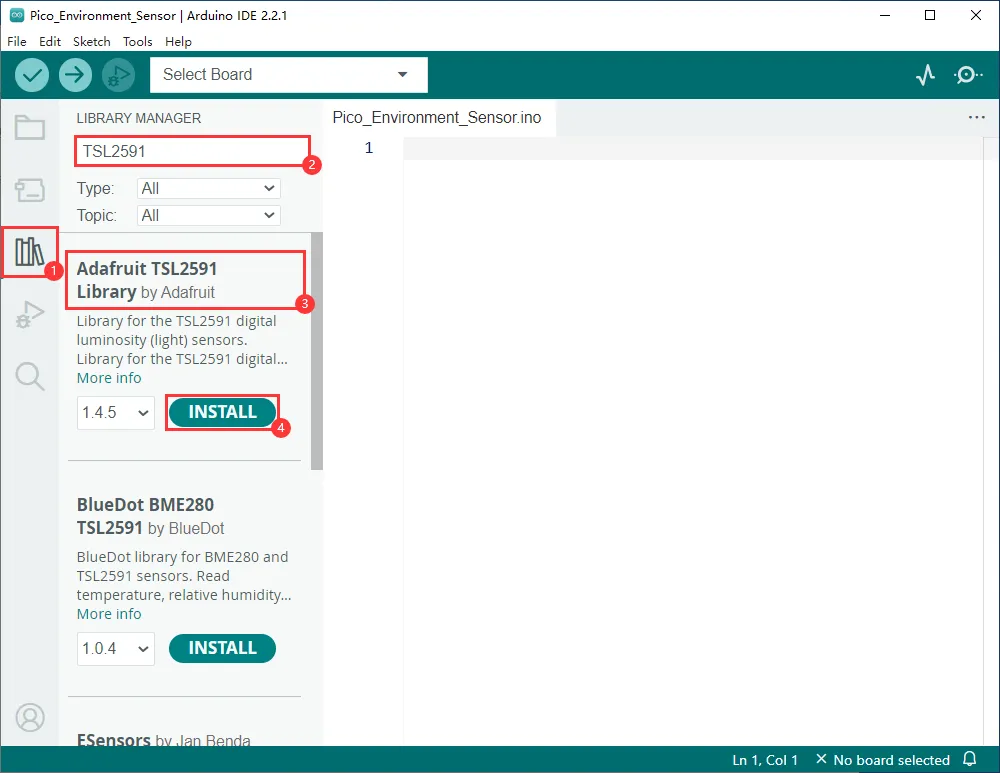Open More info for BlueDot BME280 TSL2591
Image resolution: width=1000 pixels, height=773 pixels.
coord(109,614)
